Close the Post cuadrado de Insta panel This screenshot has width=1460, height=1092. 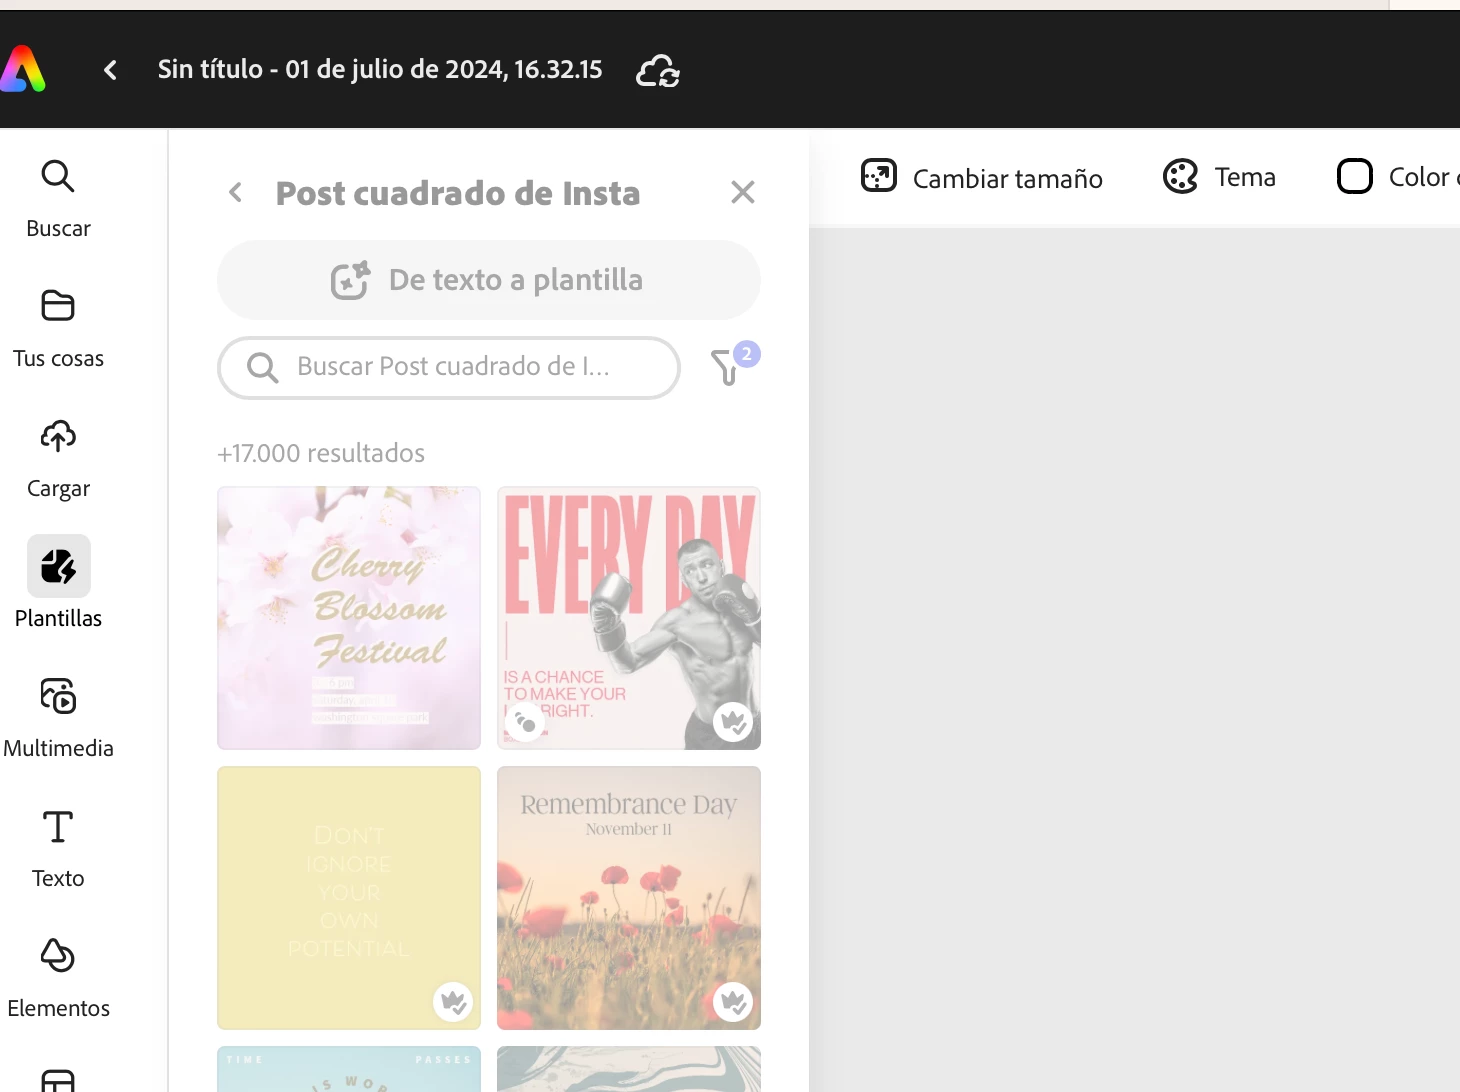[x=742, y=192]
